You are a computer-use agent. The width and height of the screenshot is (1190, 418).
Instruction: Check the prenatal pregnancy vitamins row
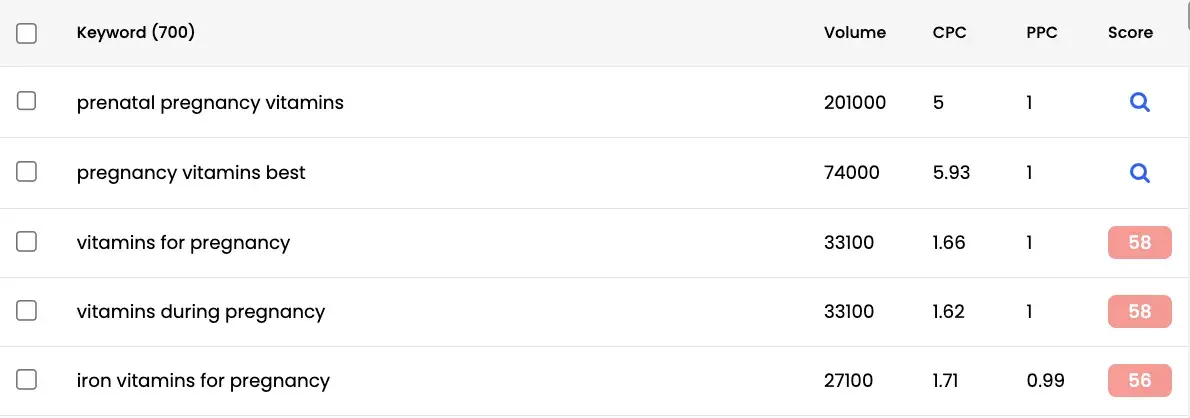point(27,101)
